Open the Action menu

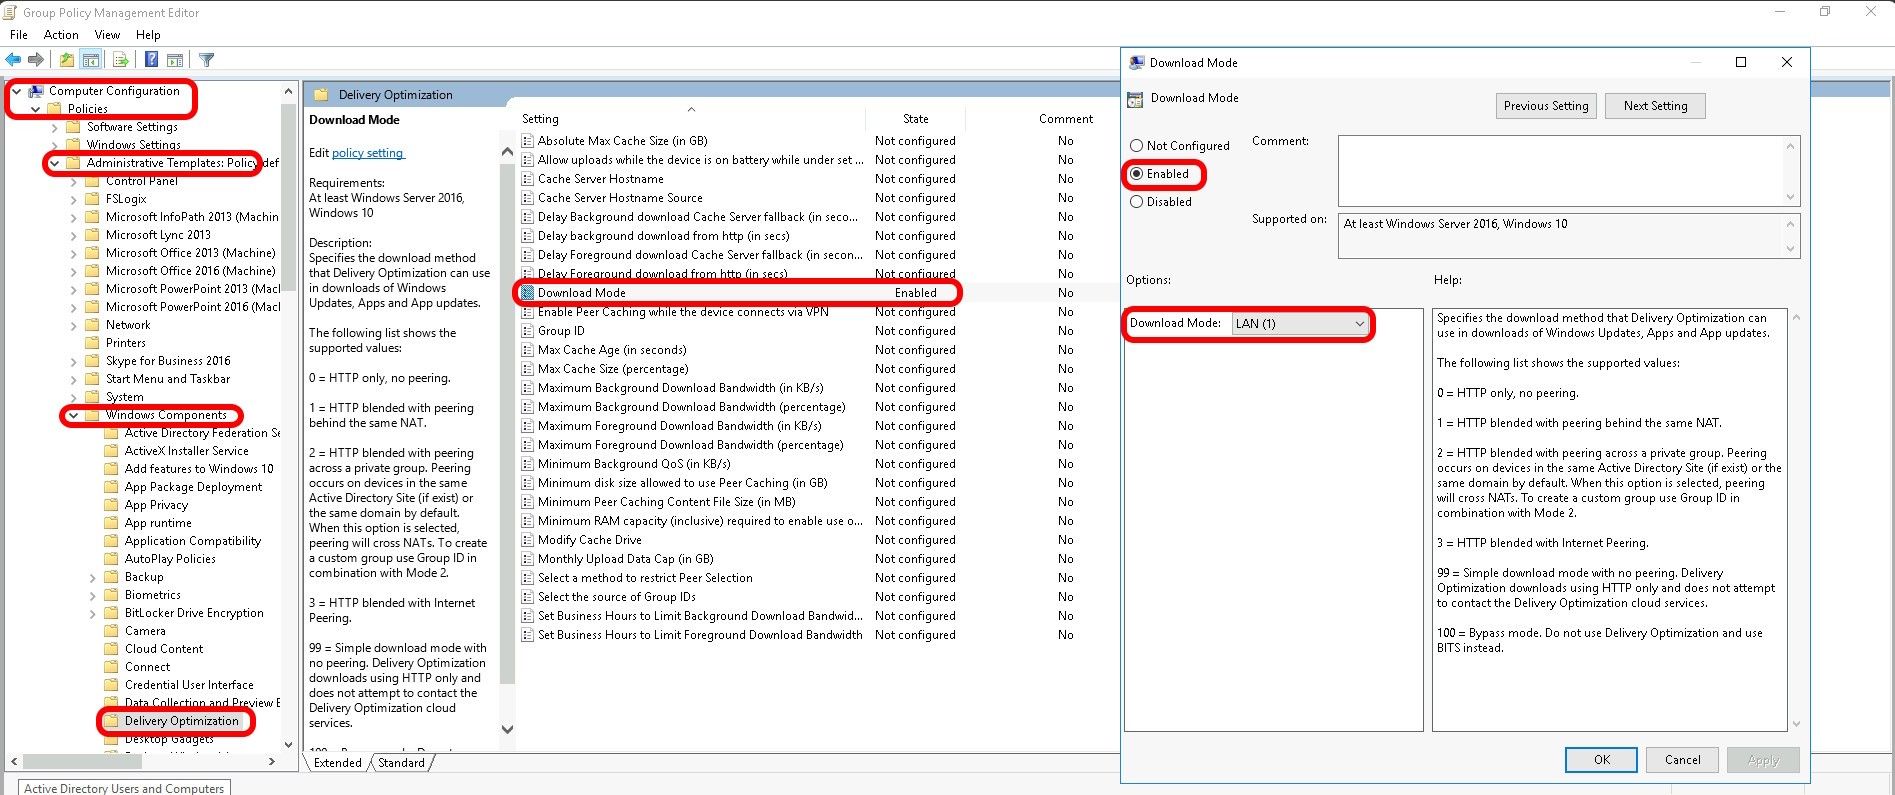[61, 35]
